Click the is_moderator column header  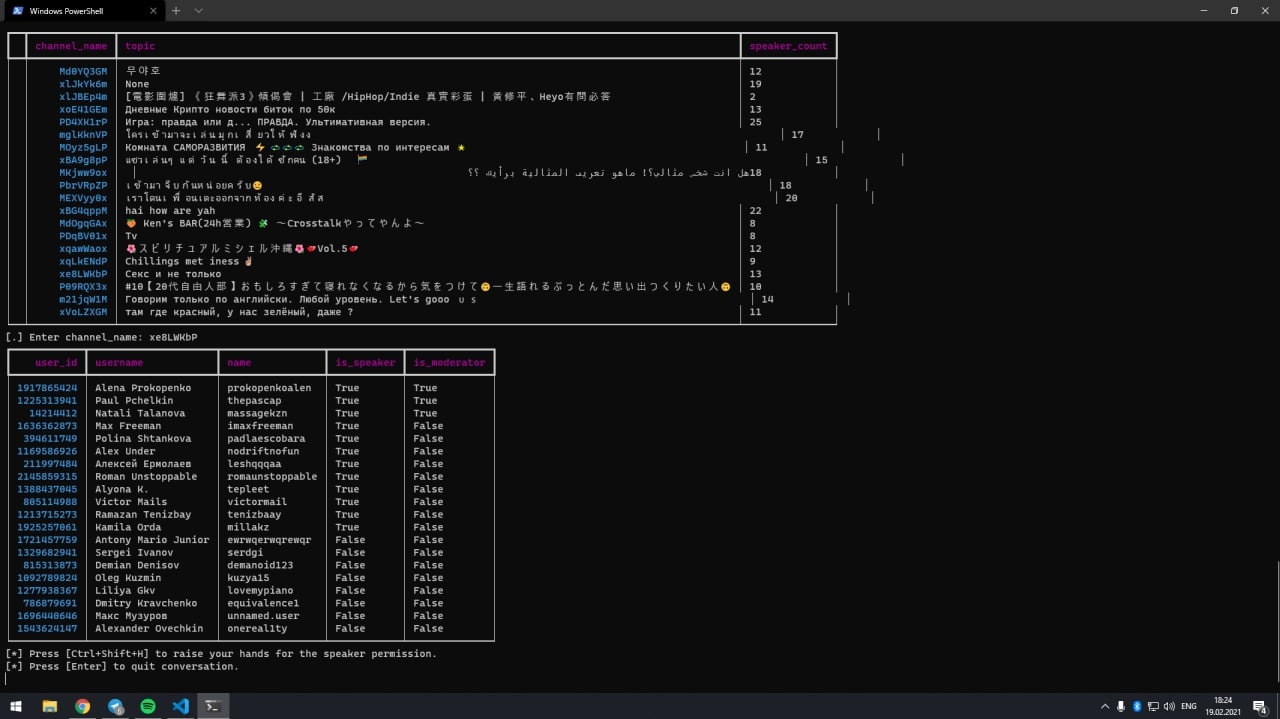tap(449, 363)
